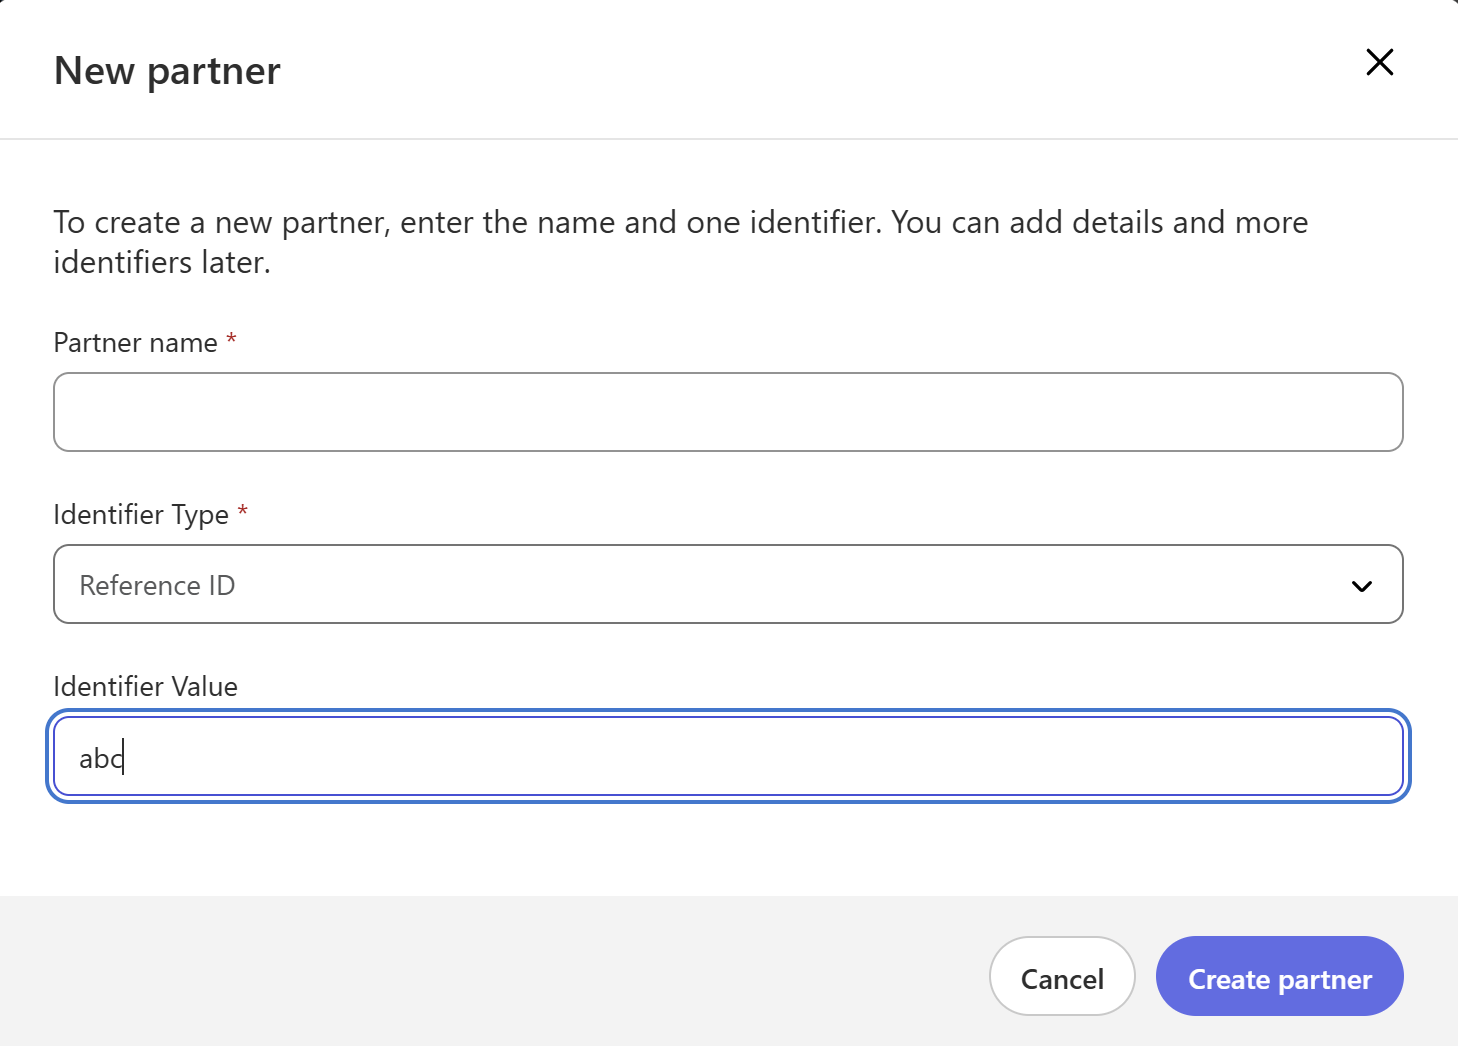Click the Identifier Value field containing abc
The image size is (1458, 1046).
click(728, 756)
